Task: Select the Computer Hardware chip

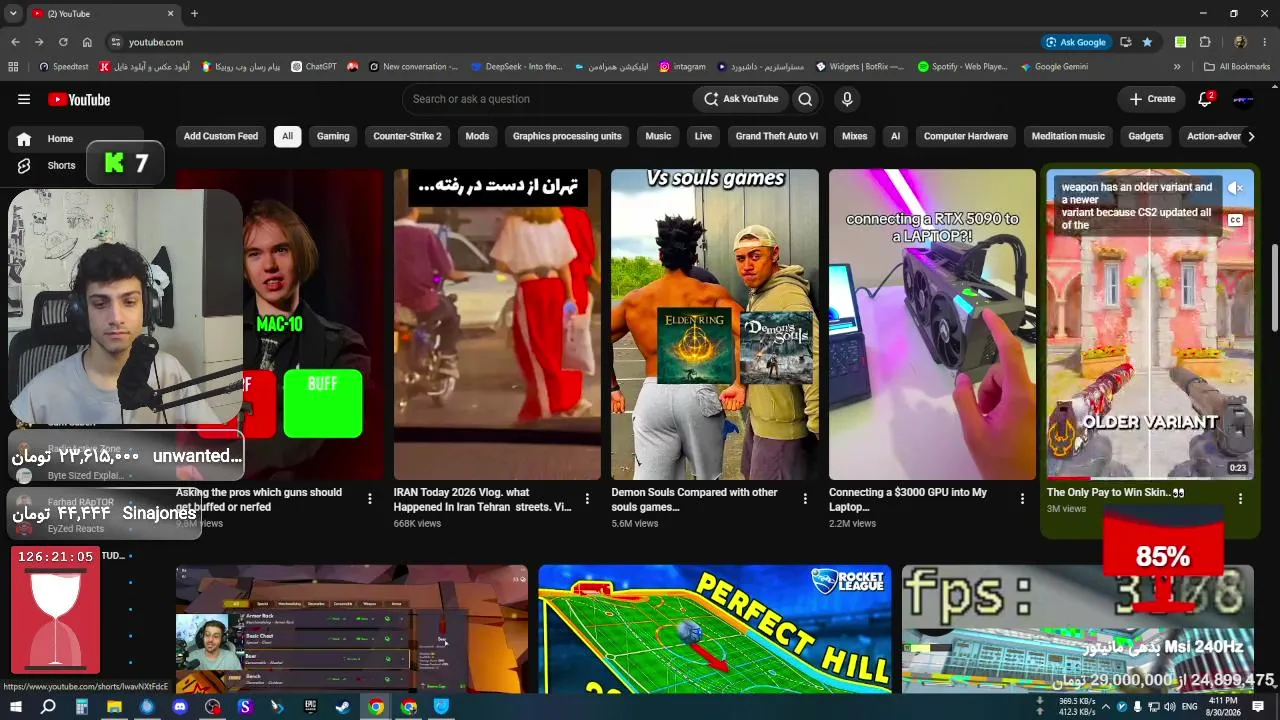Action: pyautogui.click(x=966, y=136)
